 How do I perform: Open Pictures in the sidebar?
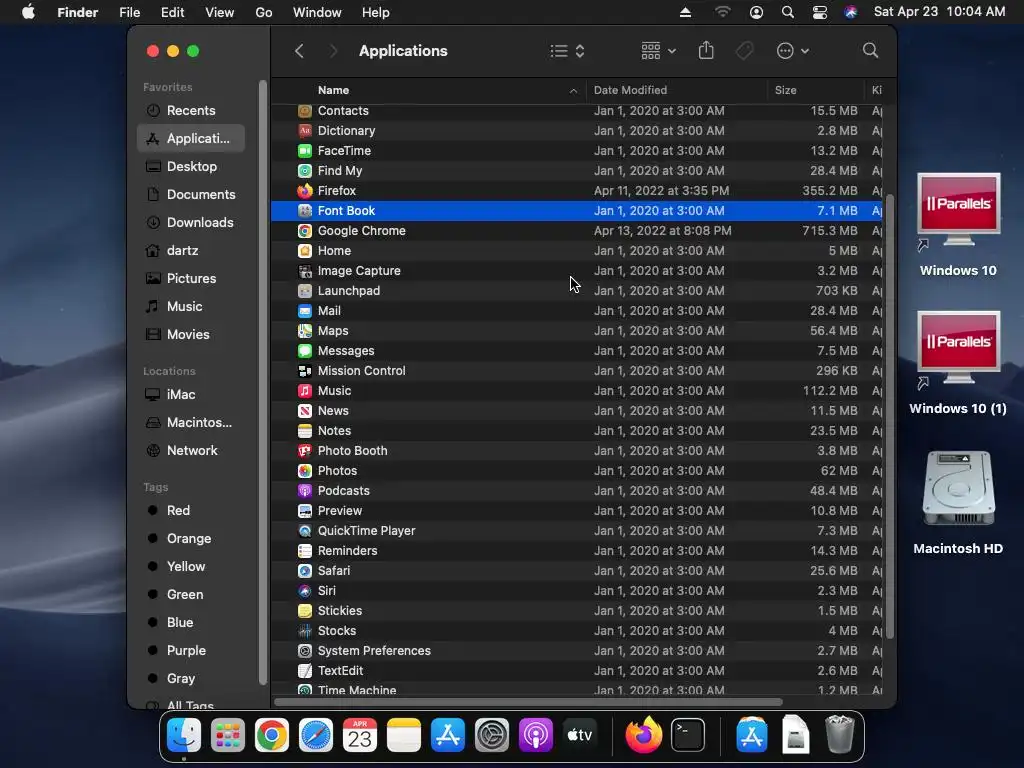tap(191, 279)
